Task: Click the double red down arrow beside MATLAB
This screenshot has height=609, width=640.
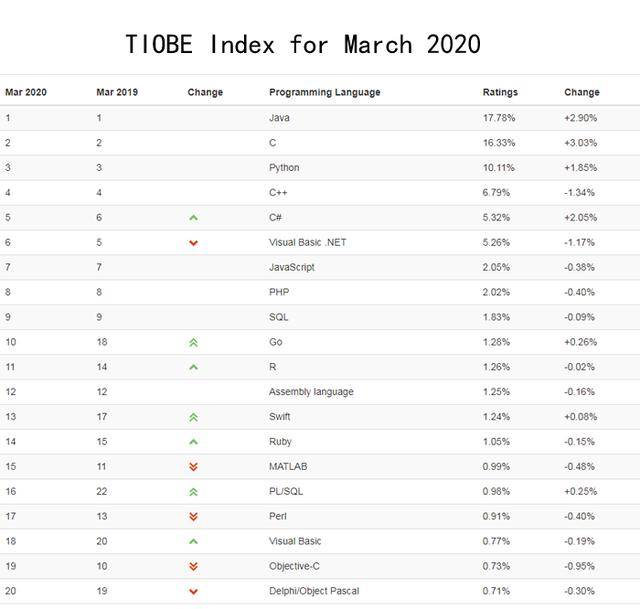Action: coord(193,467)
